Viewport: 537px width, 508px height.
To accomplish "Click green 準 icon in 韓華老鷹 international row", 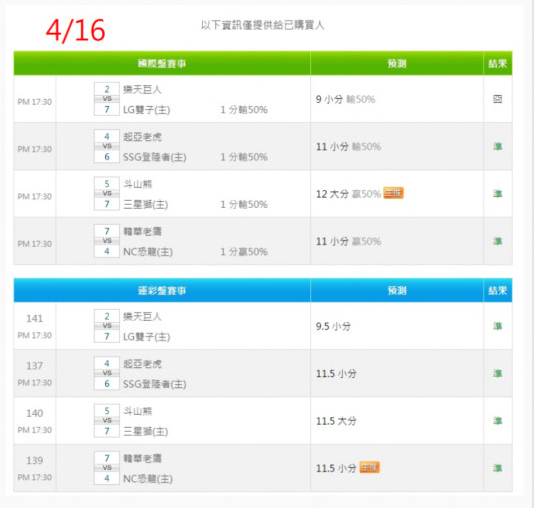I will coord(497,241).
